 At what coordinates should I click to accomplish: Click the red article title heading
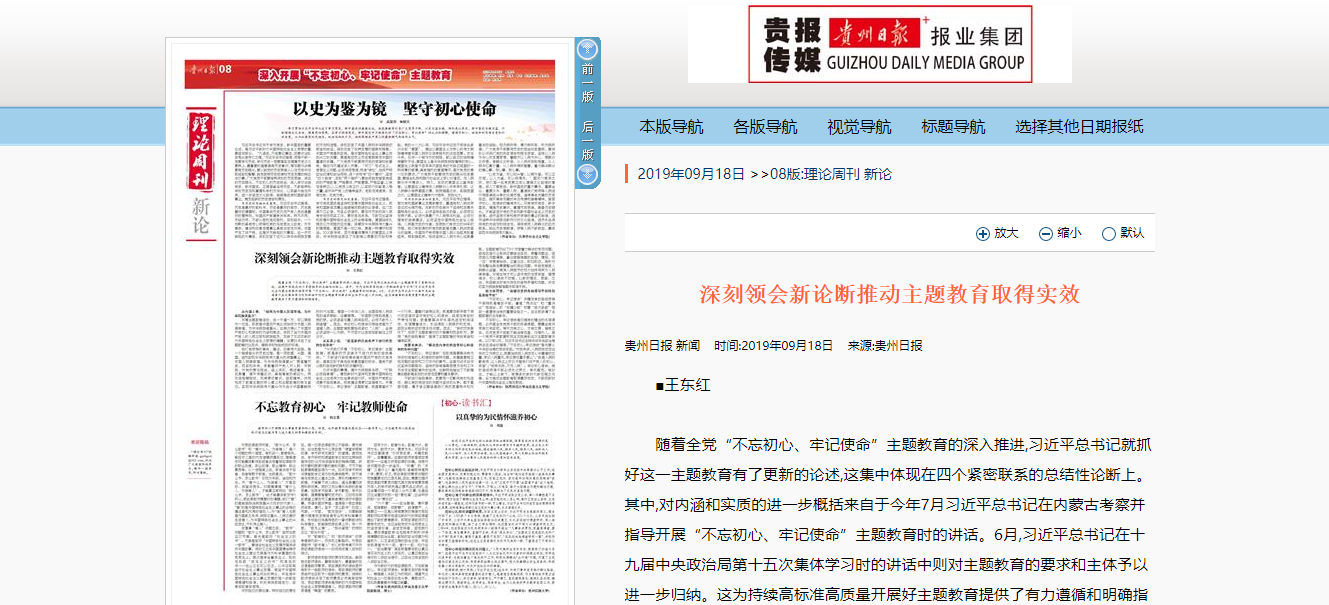[889, 294]
